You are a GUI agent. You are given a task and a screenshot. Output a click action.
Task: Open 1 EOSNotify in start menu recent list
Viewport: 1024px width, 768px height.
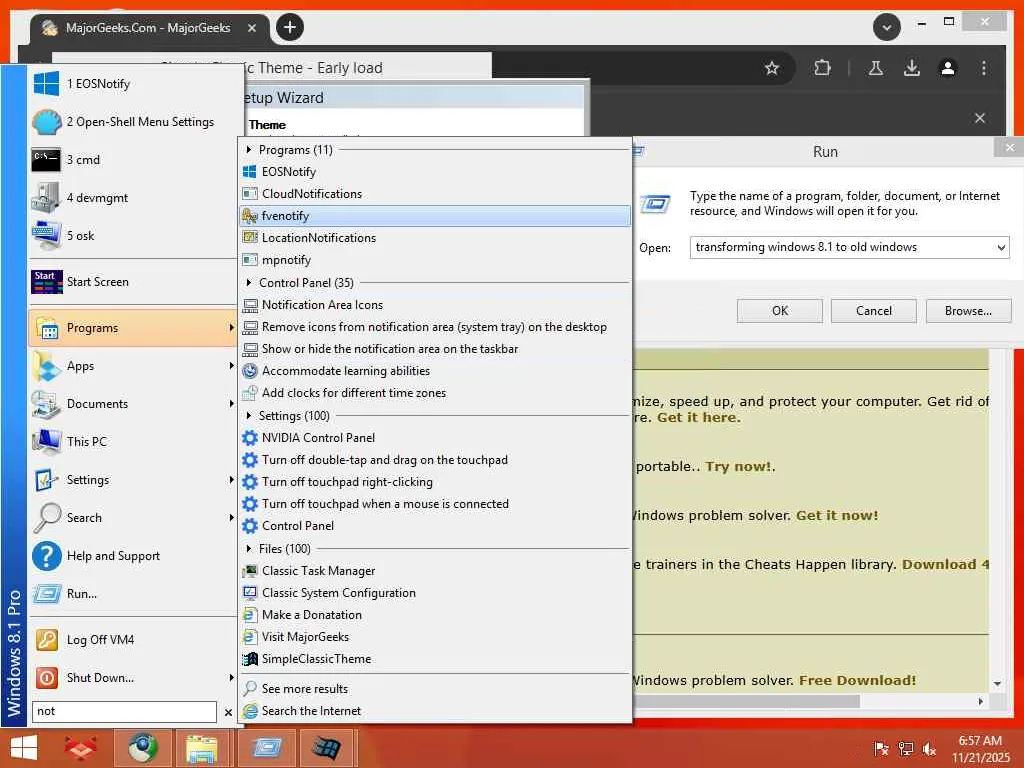click(134, 84)
